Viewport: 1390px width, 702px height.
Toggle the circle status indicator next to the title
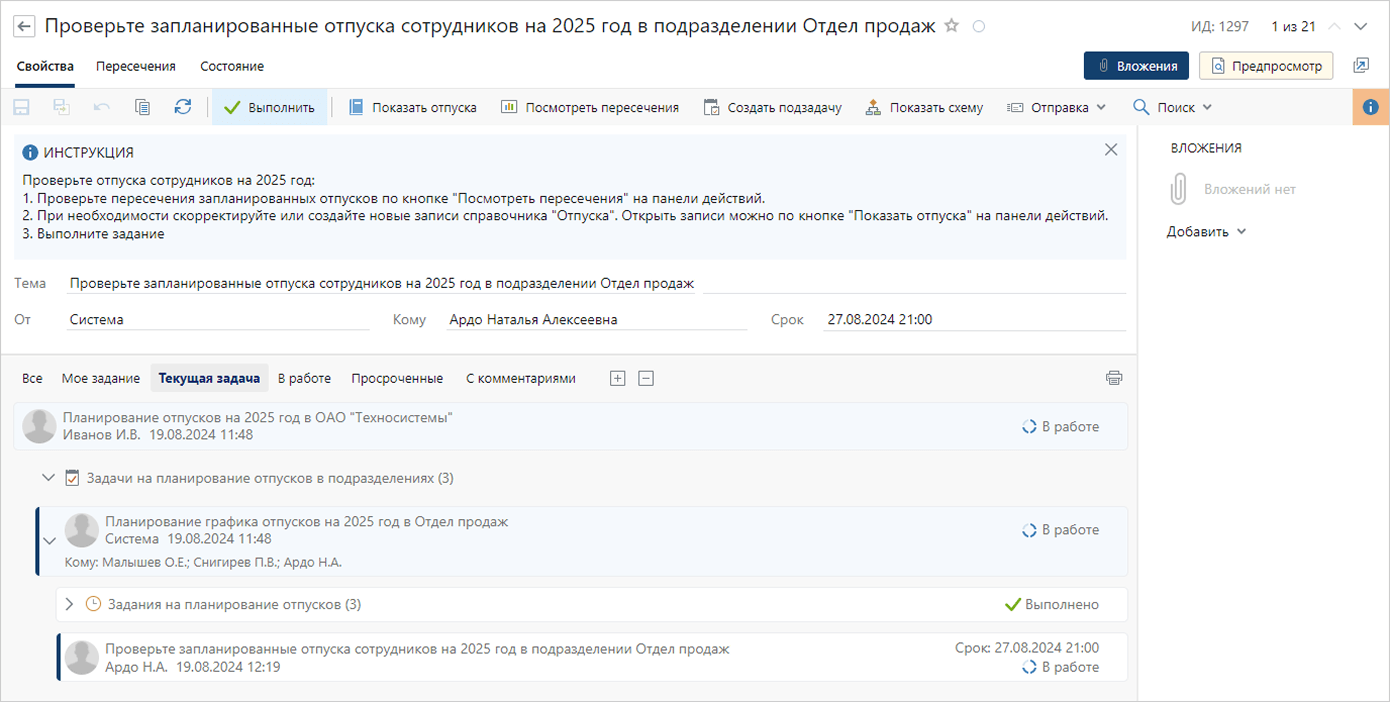click(979, 27)
